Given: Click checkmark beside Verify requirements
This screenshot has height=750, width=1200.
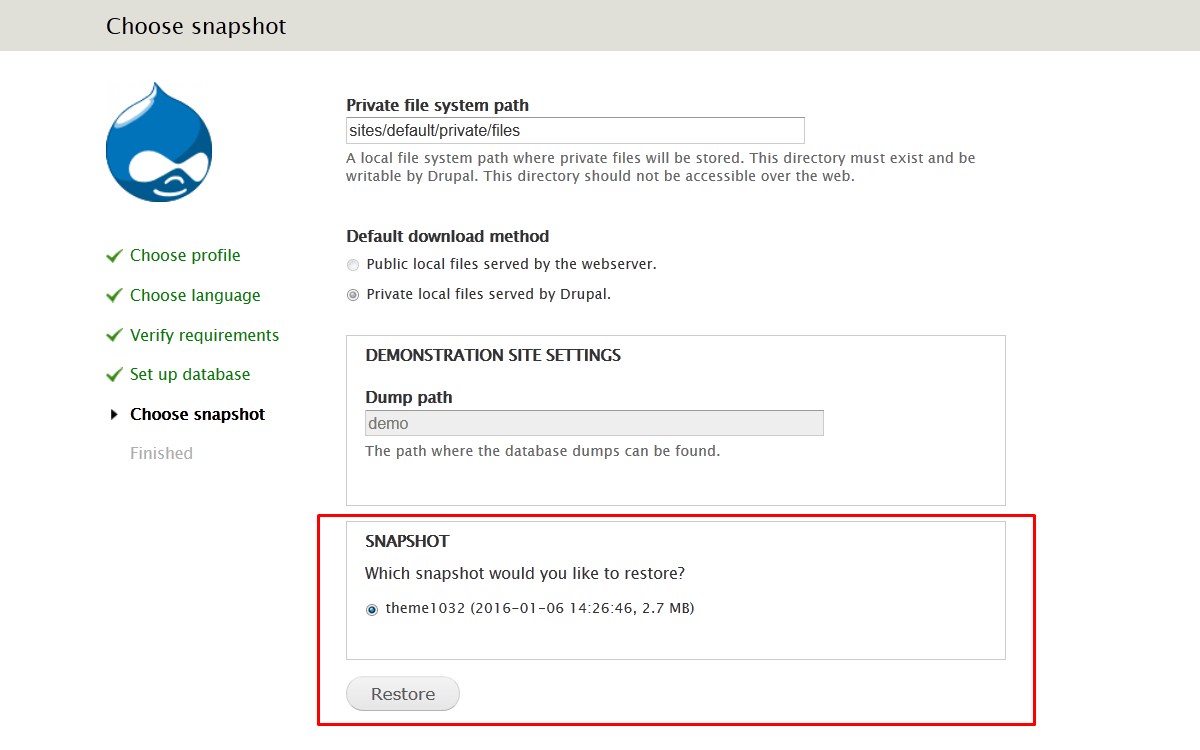Looking at the screenshot, I should [x=114, y=335].
